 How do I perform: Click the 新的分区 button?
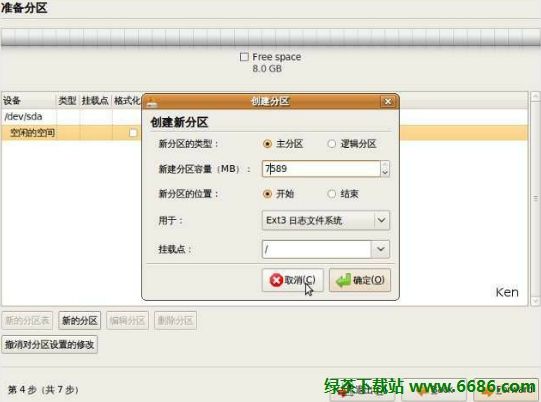click(x=79, y=321)
